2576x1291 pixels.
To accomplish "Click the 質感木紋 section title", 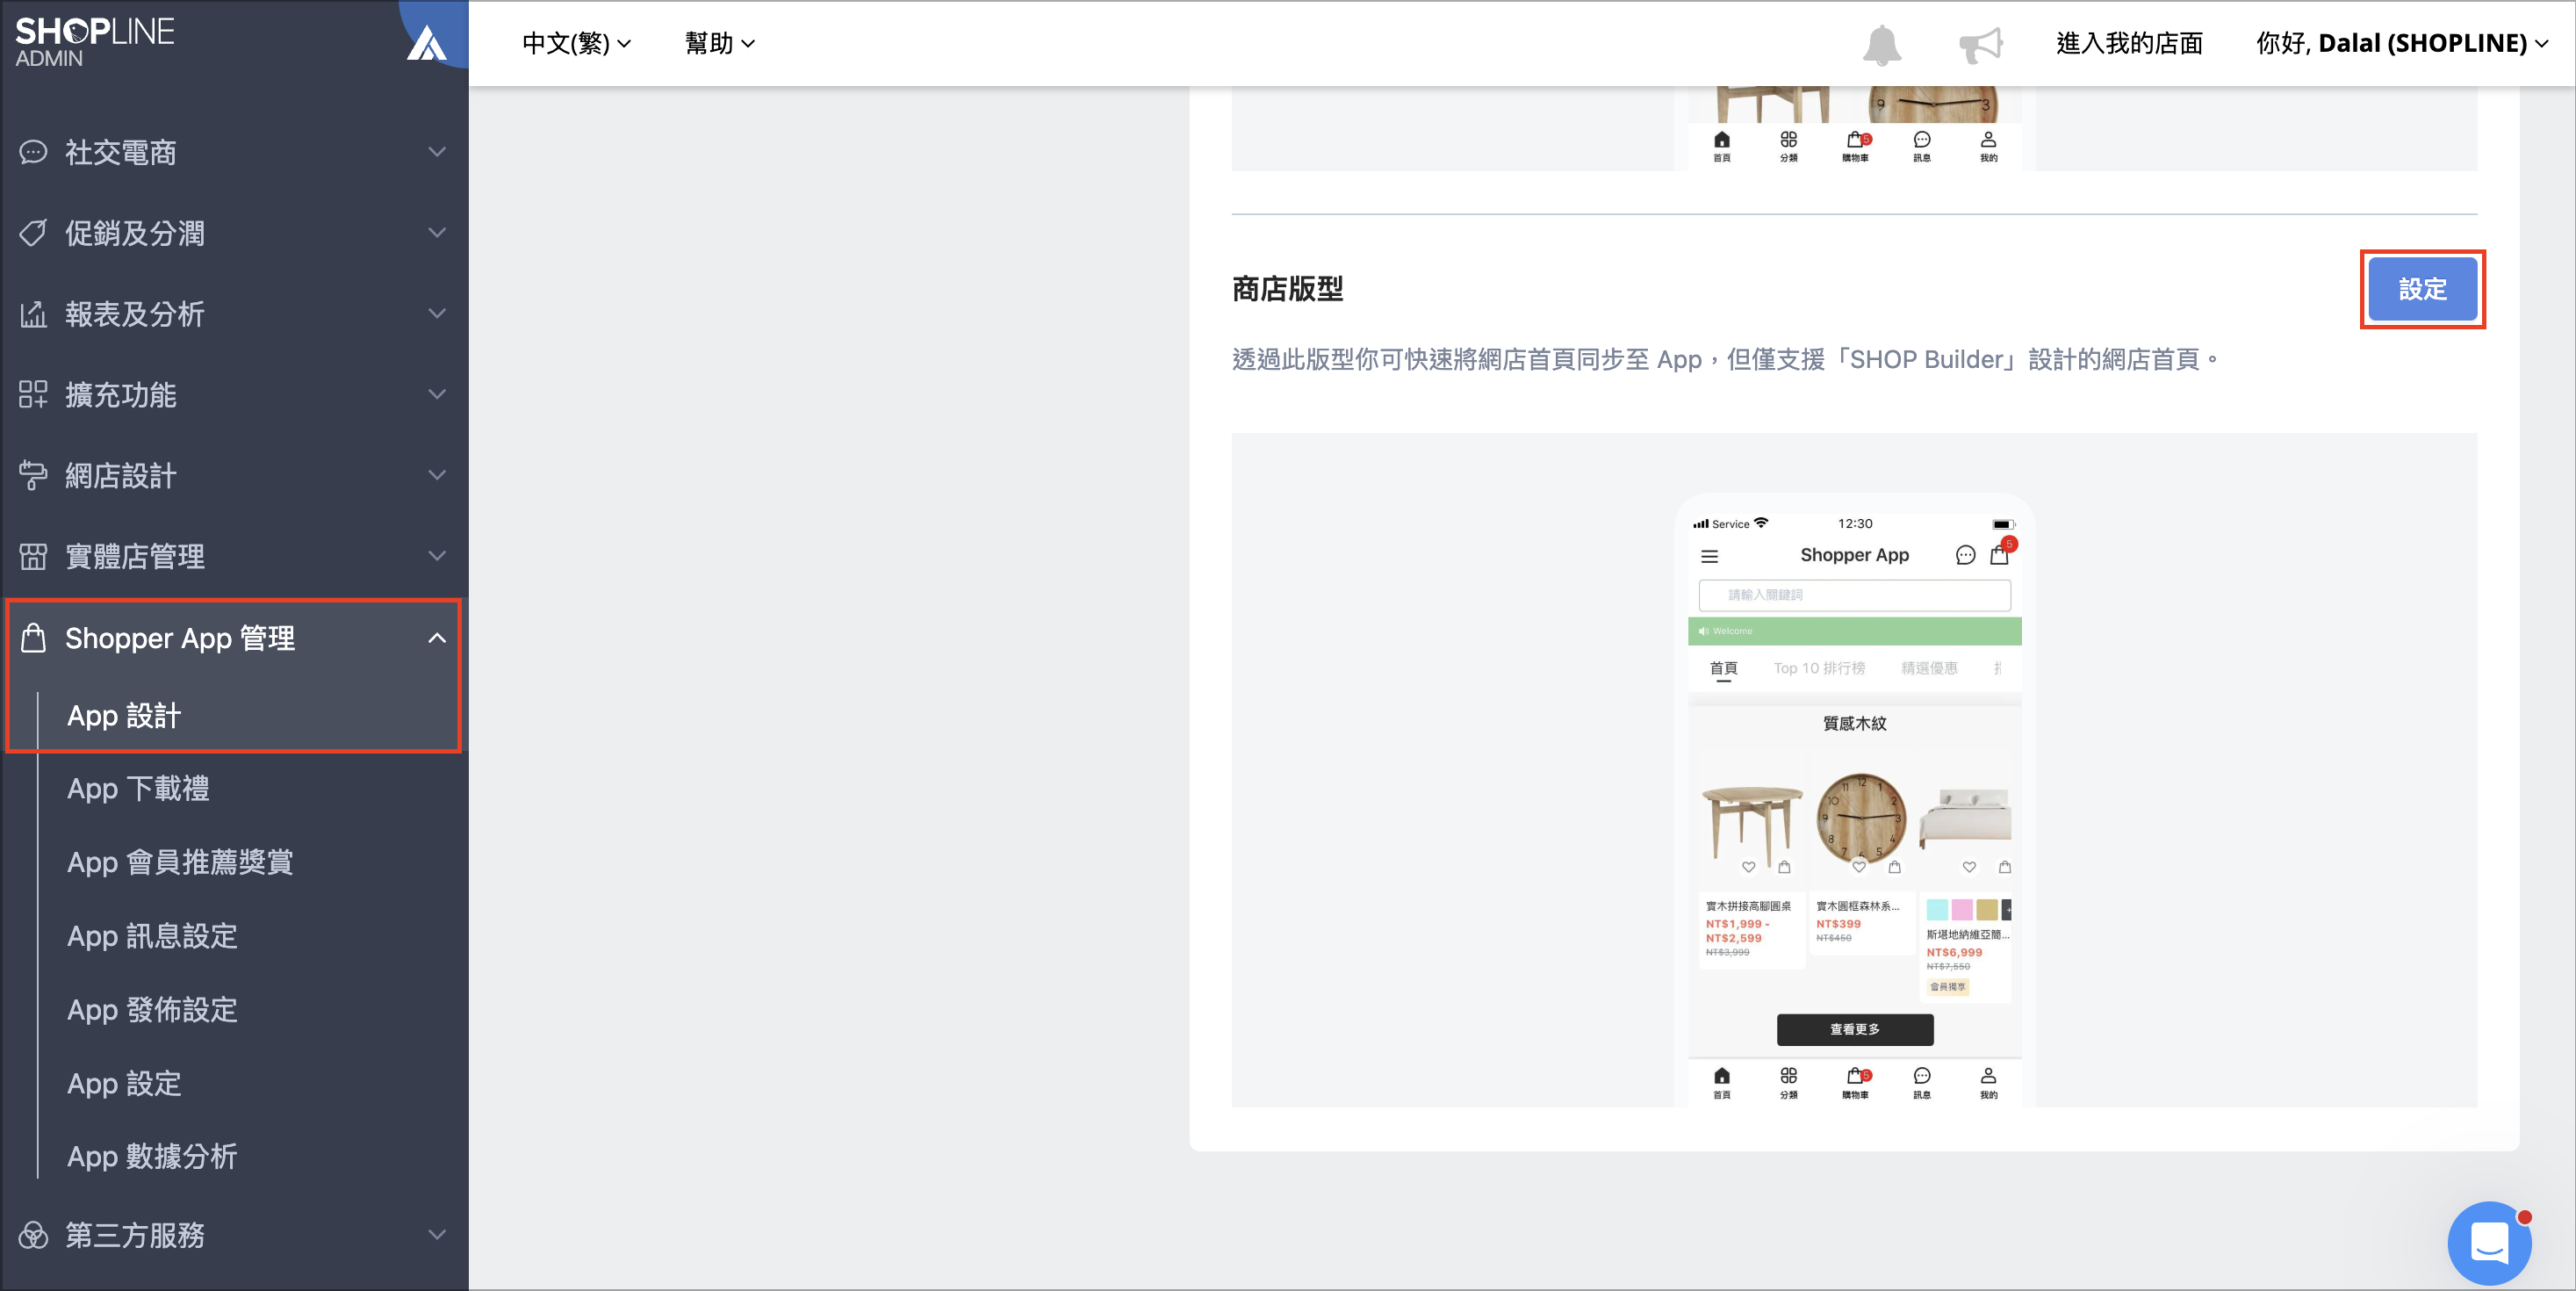I will [1855, 723].
